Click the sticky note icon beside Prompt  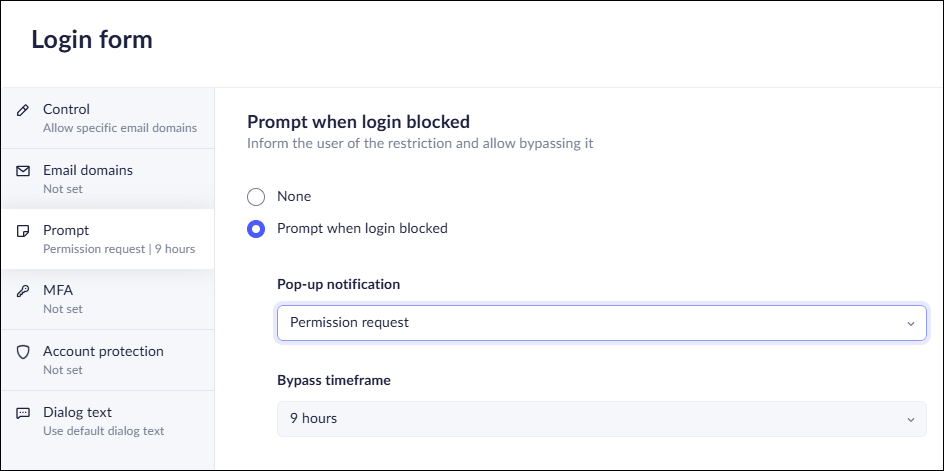pyautogui.click(x=23, y=231)
